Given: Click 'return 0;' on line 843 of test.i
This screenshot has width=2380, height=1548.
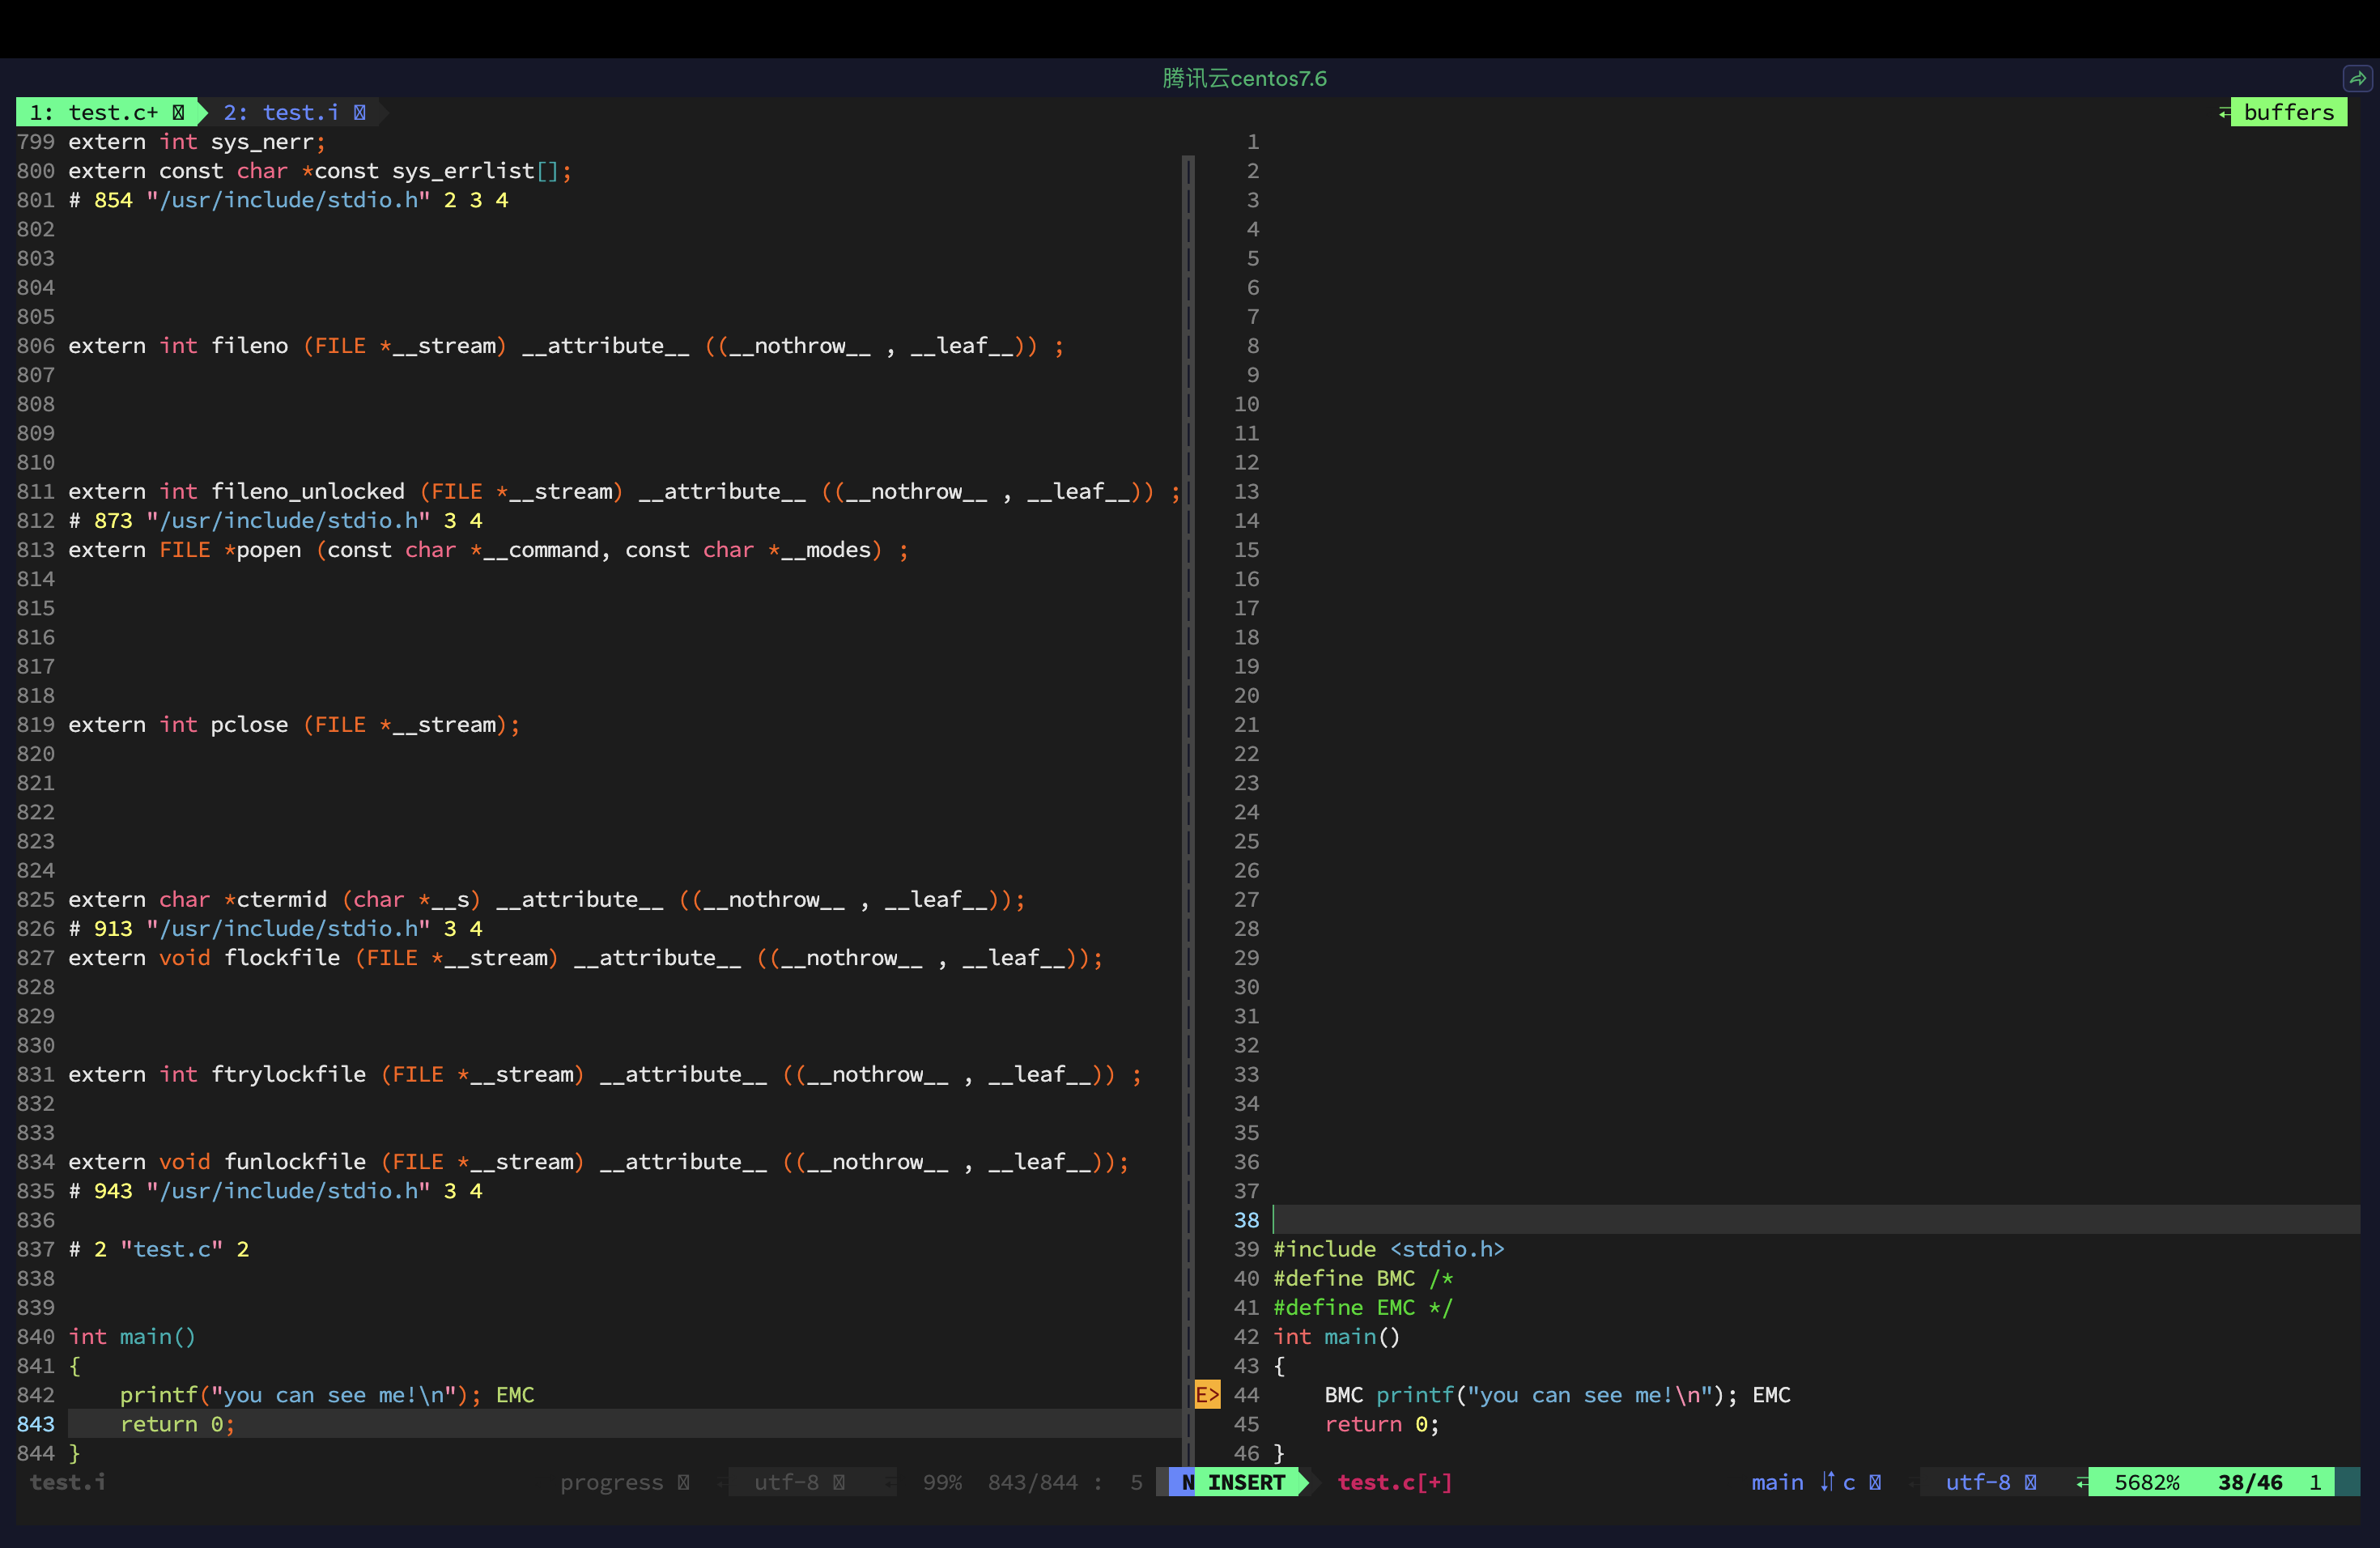Looking at the screenshot, I should 177,1424.
